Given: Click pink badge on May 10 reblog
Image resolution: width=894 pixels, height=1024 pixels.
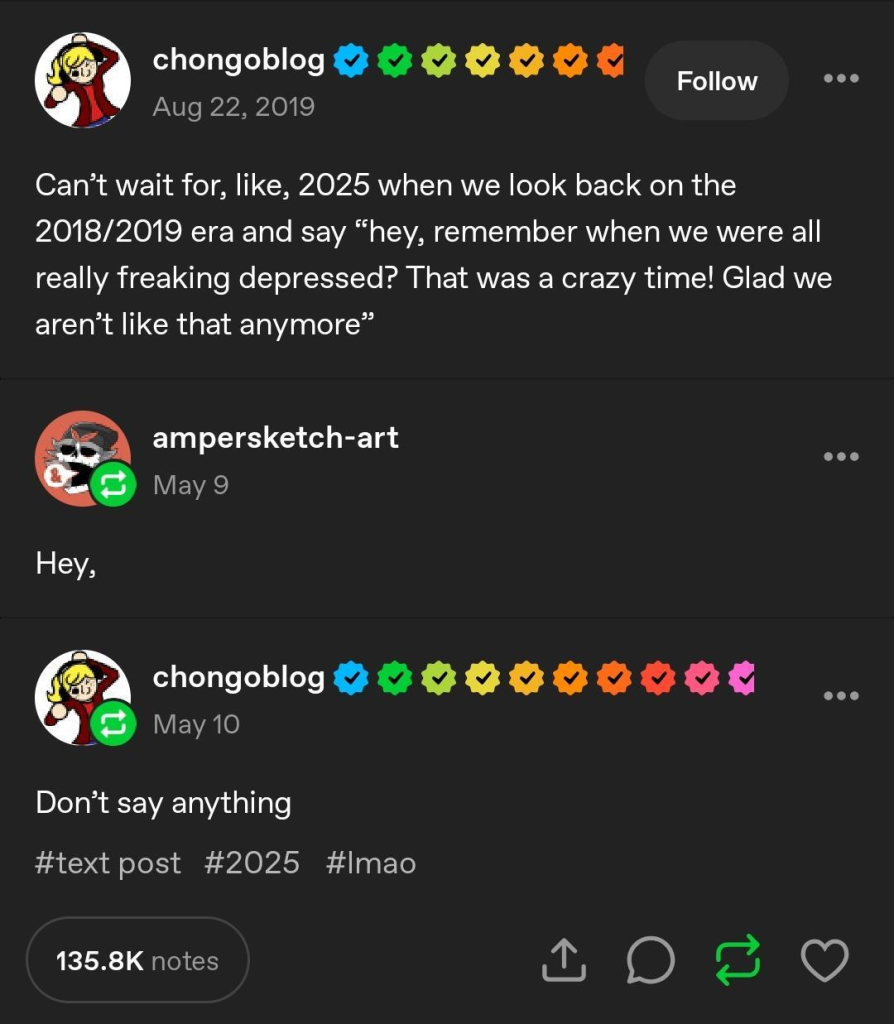Looking at the screenshot, I should click(x=704, y=679).
